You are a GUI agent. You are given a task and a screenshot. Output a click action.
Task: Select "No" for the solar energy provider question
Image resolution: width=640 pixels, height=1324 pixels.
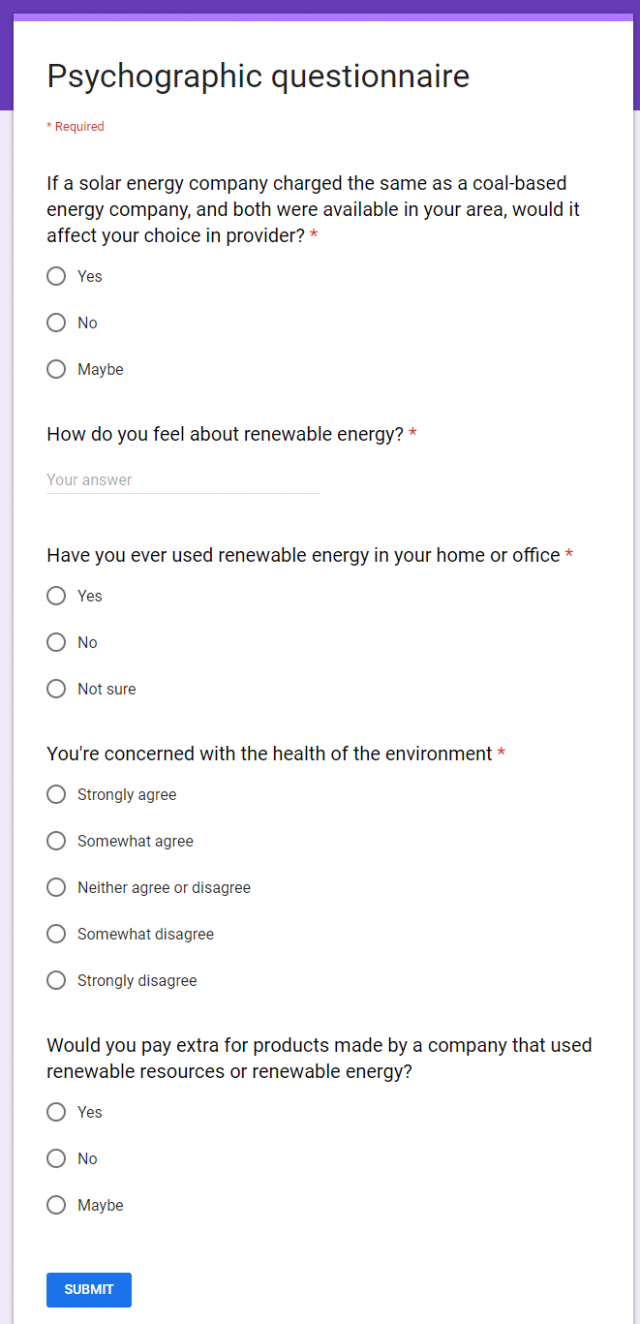coord(56,322)
